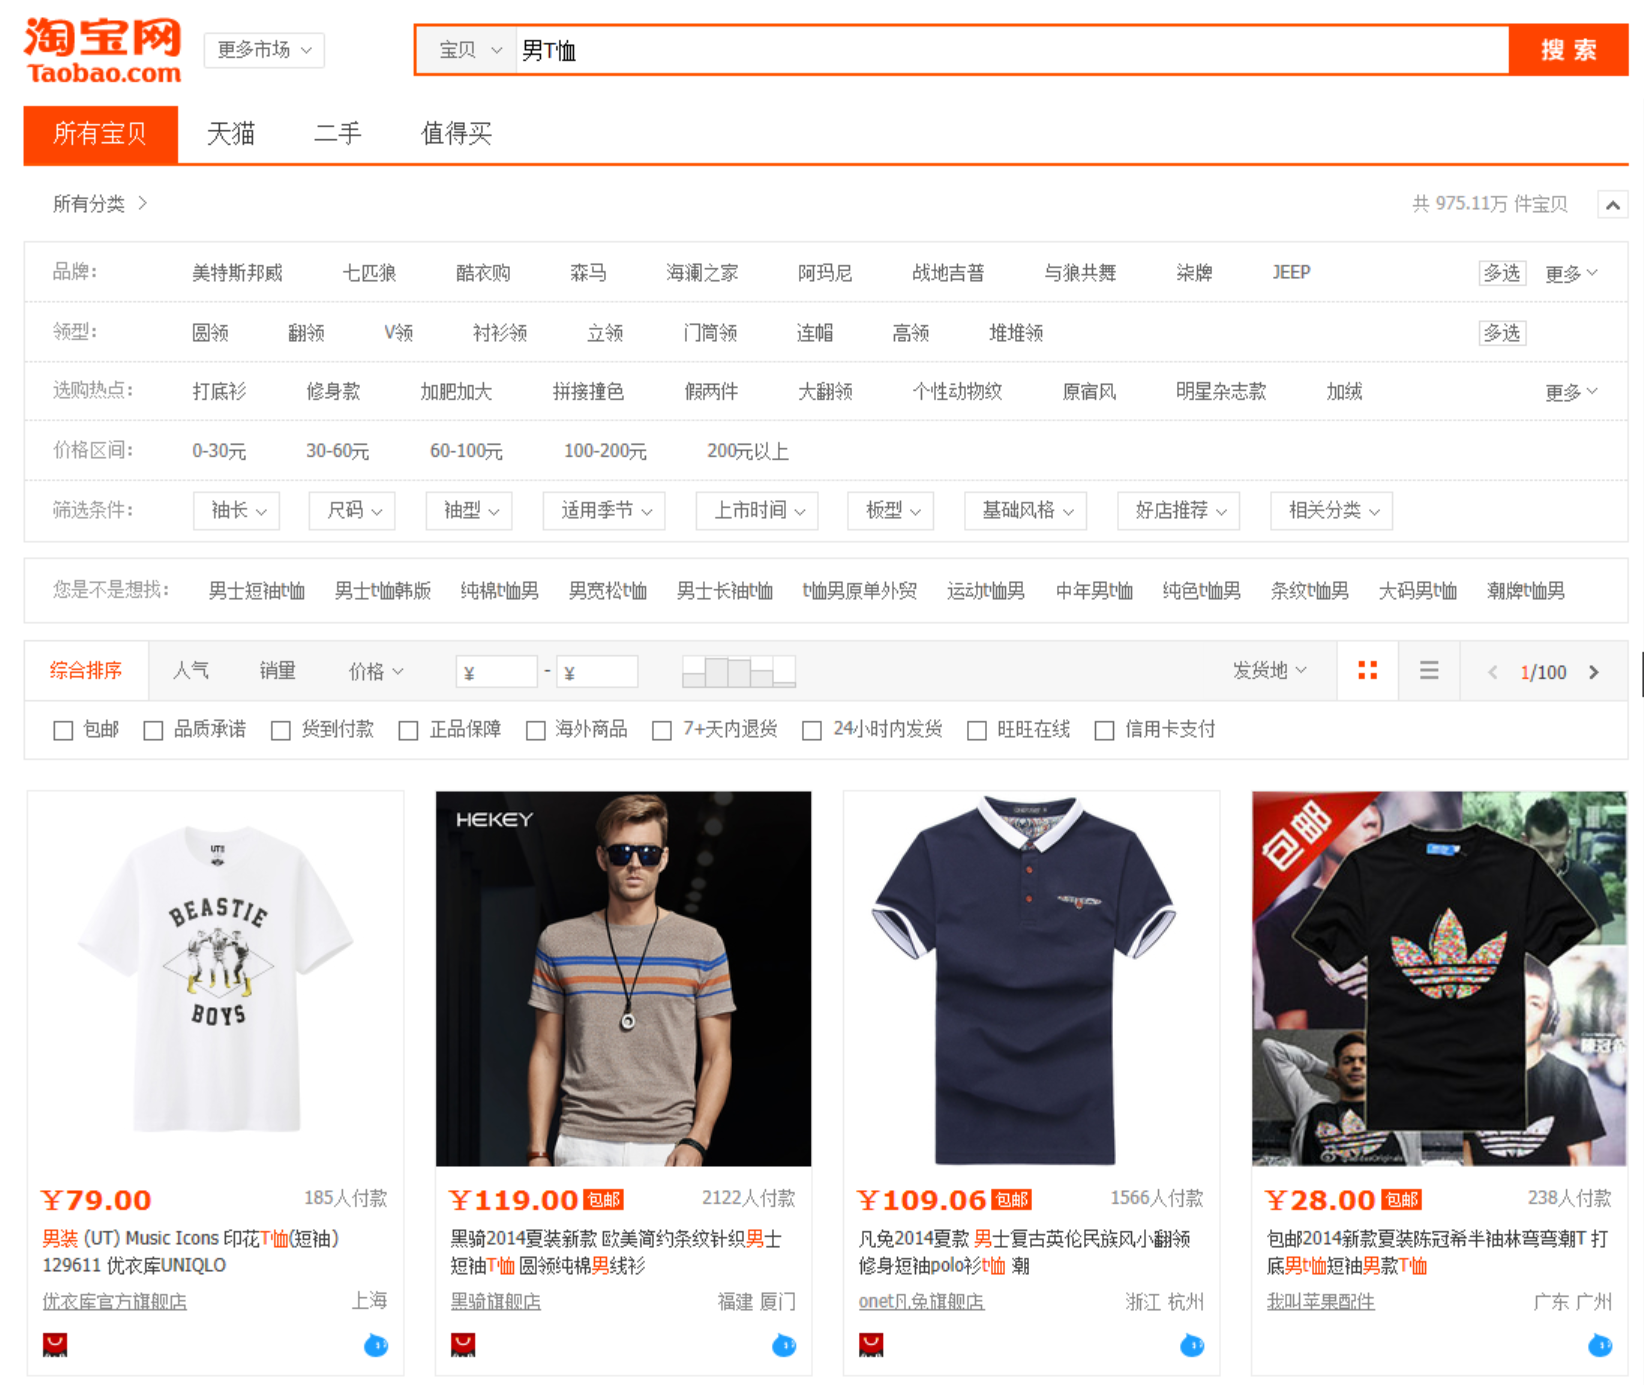Open the 发货地 location dropdown
This screenshot has width=1644, height=1385.
(x=1268, y=671)
